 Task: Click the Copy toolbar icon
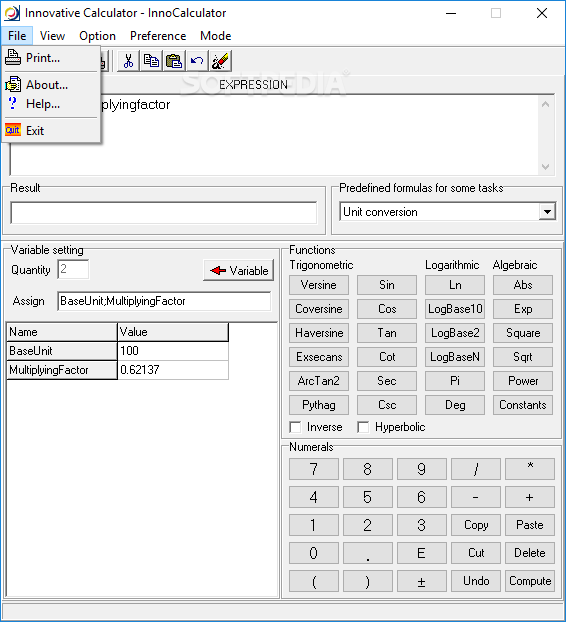pyautogui.click(x=151, y=61)
